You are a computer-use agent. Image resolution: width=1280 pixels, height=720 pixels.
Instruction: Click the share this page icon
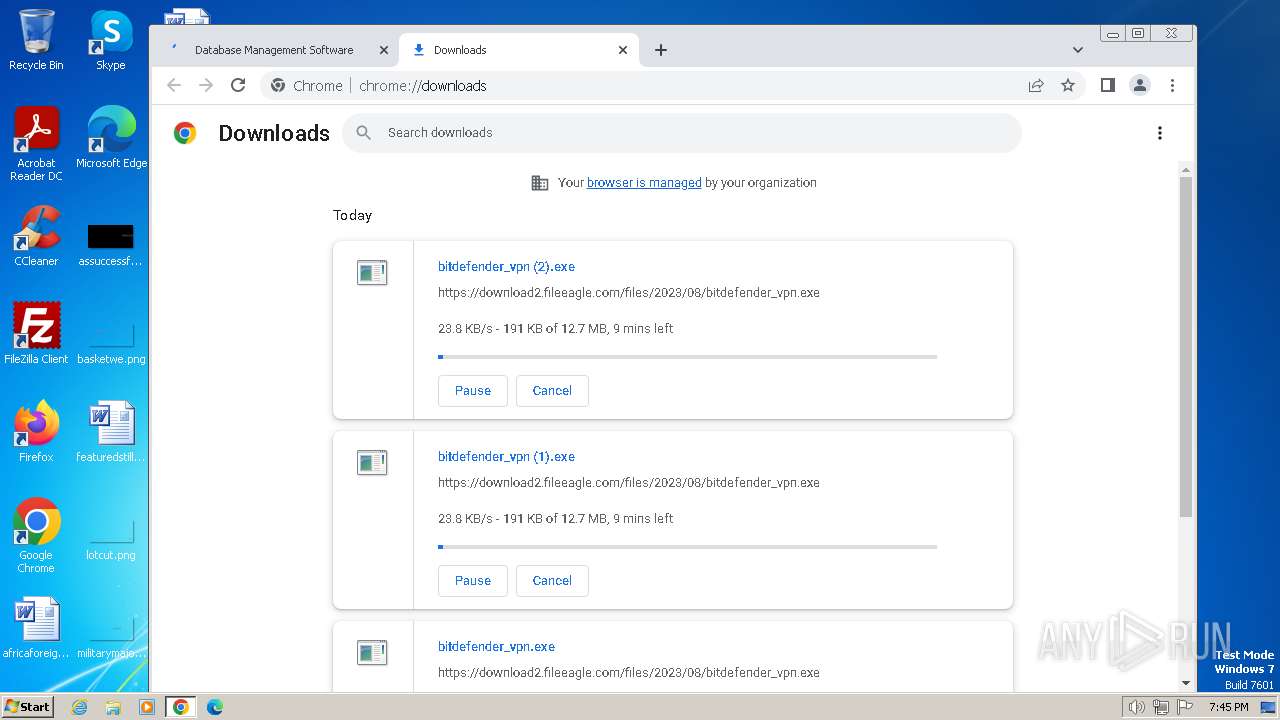pos(1036,86)
